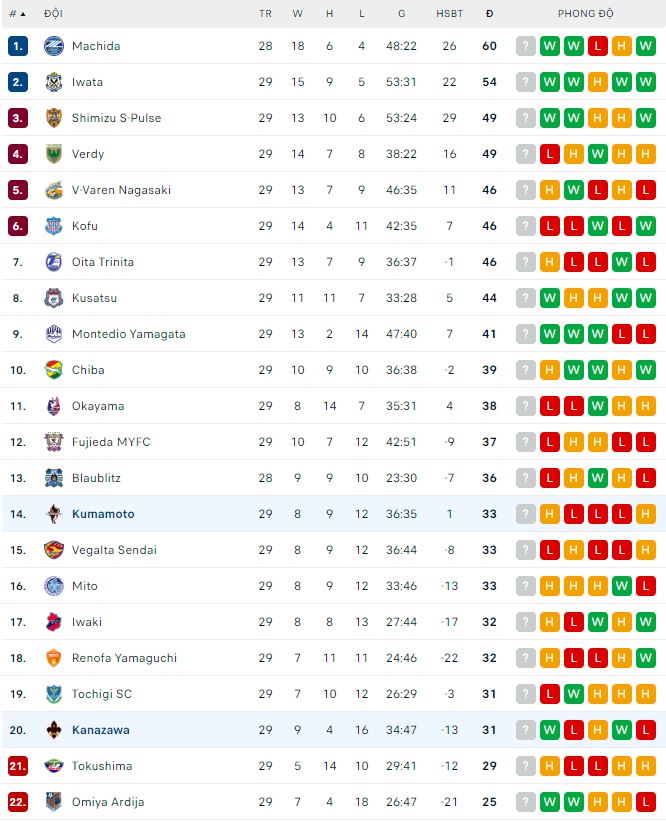The image size is (666, 822).
Task: Click the Shimizu S-Pulse club crest
Action: point(54,118)
